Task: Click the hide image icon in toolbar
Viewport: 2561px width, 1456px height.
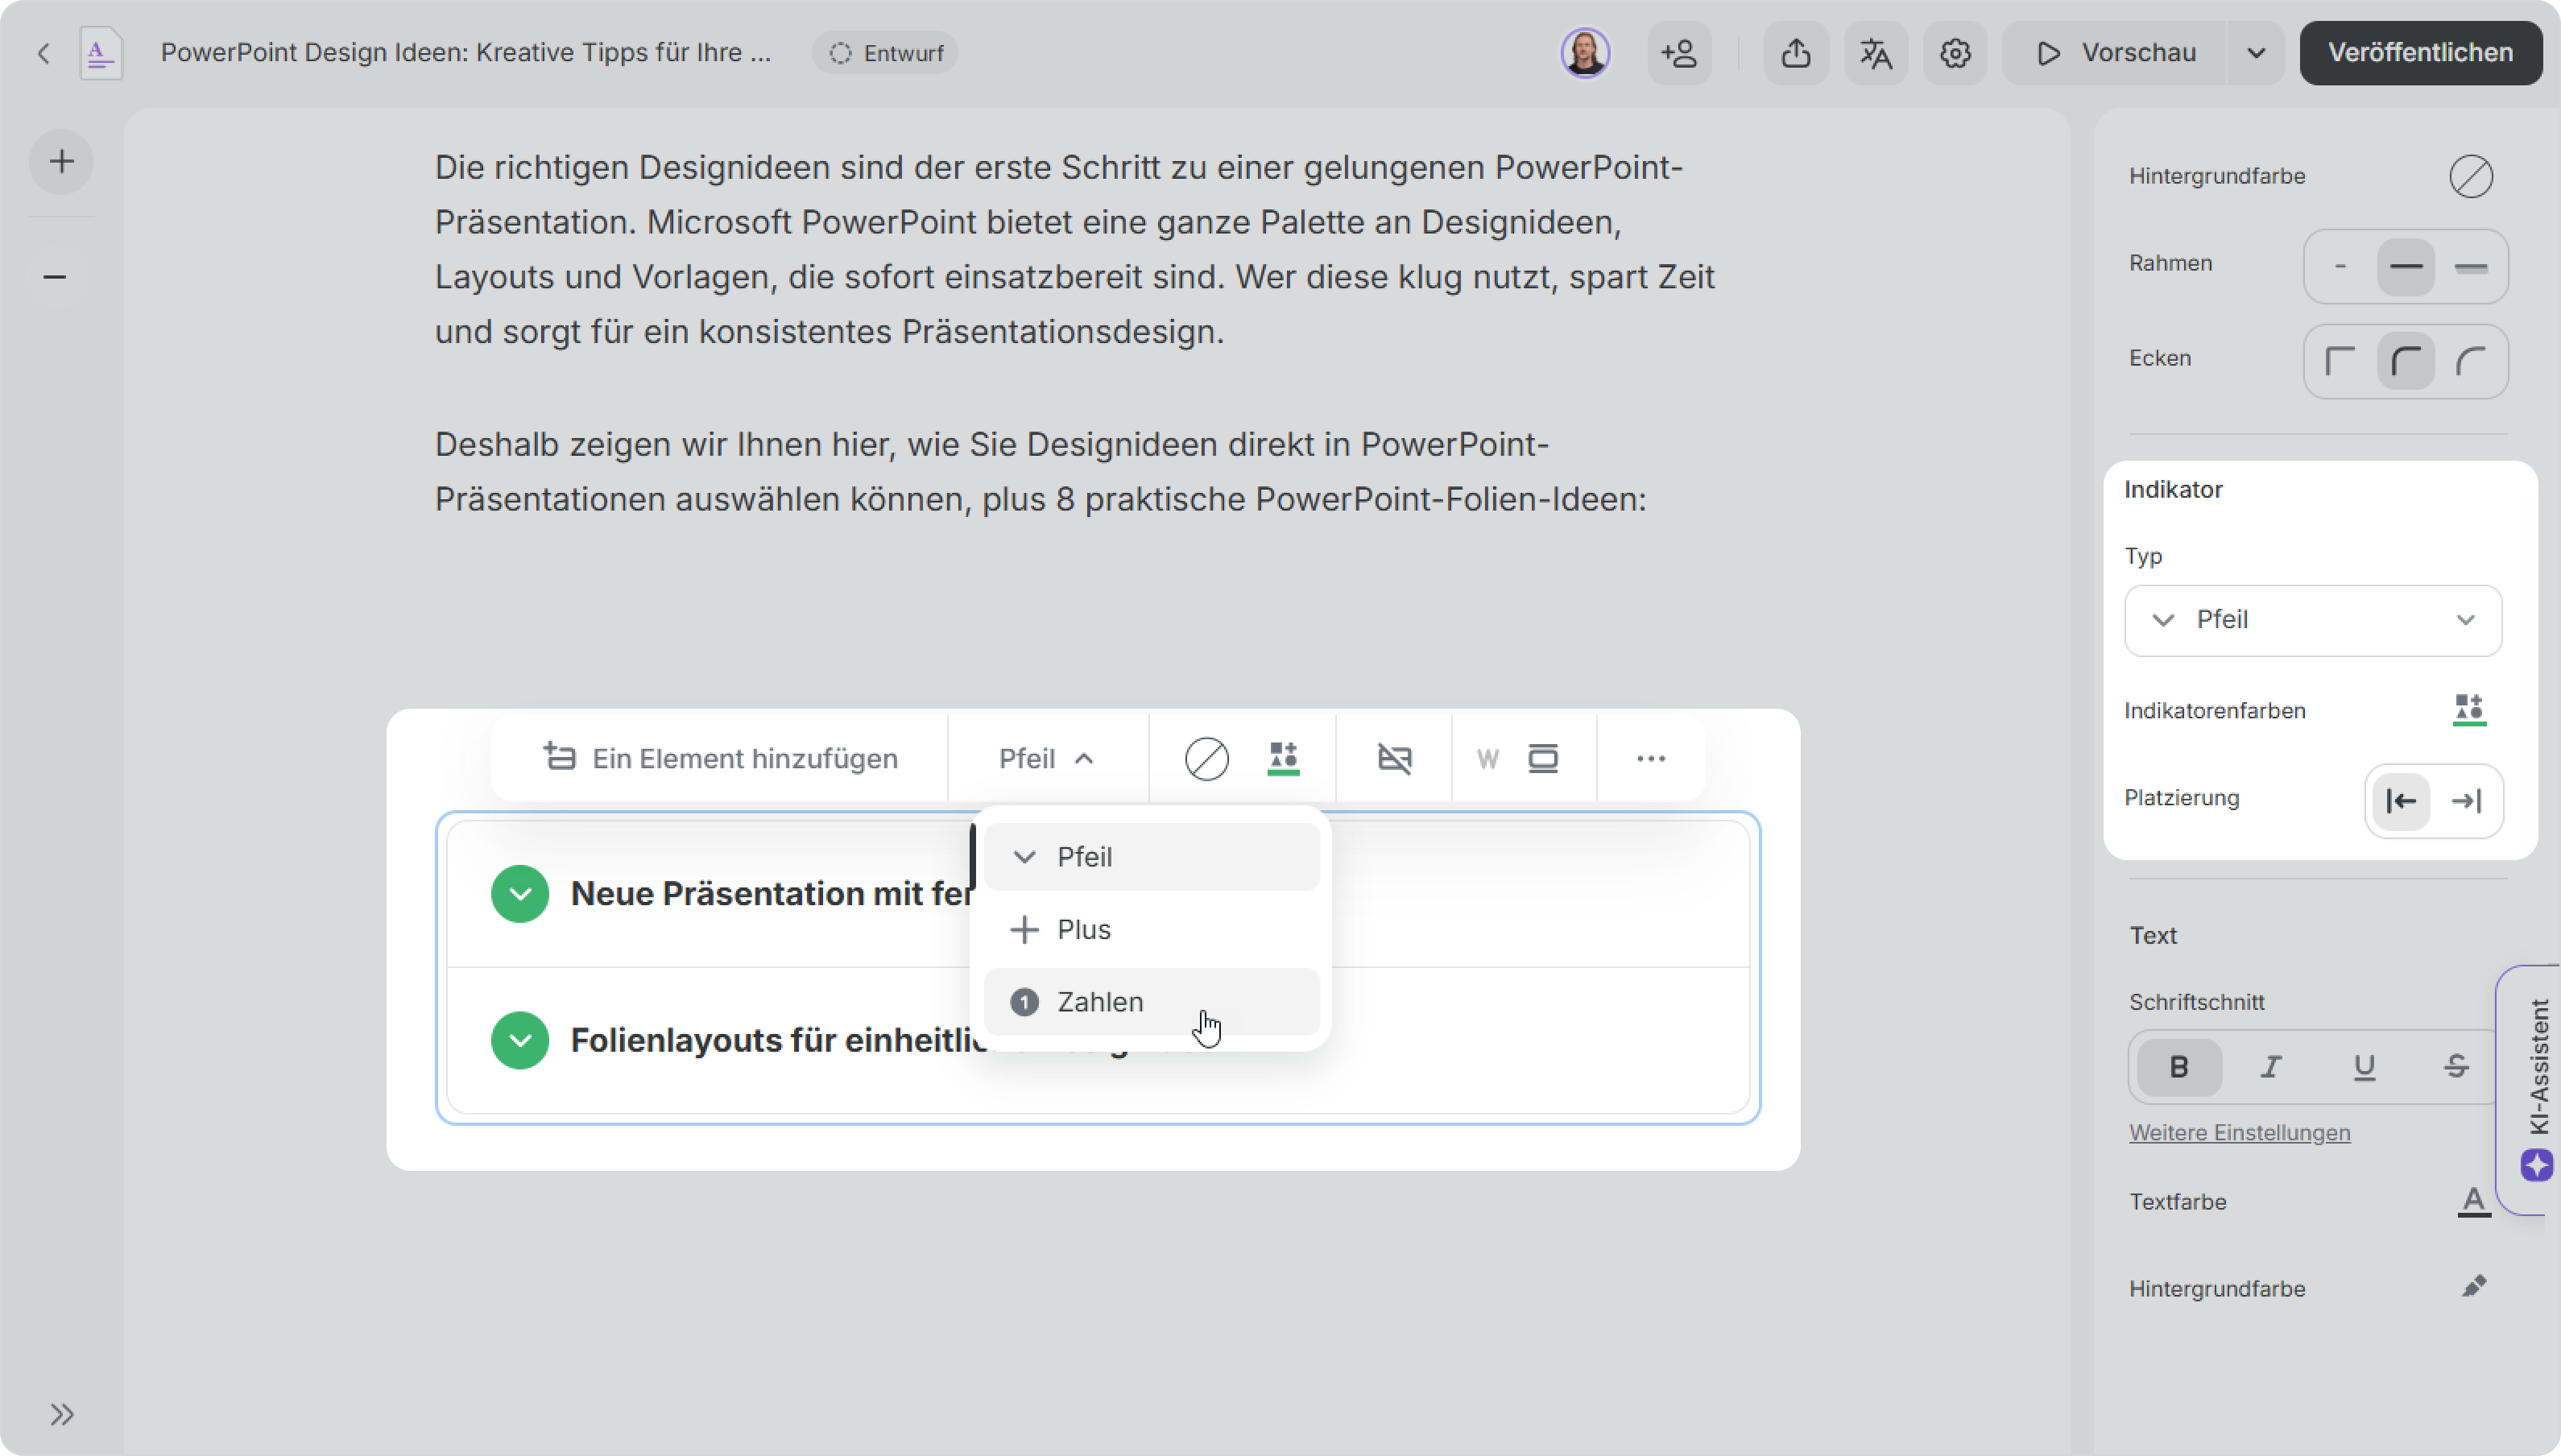Action: pyautogui.click(x=1394, y=758)
